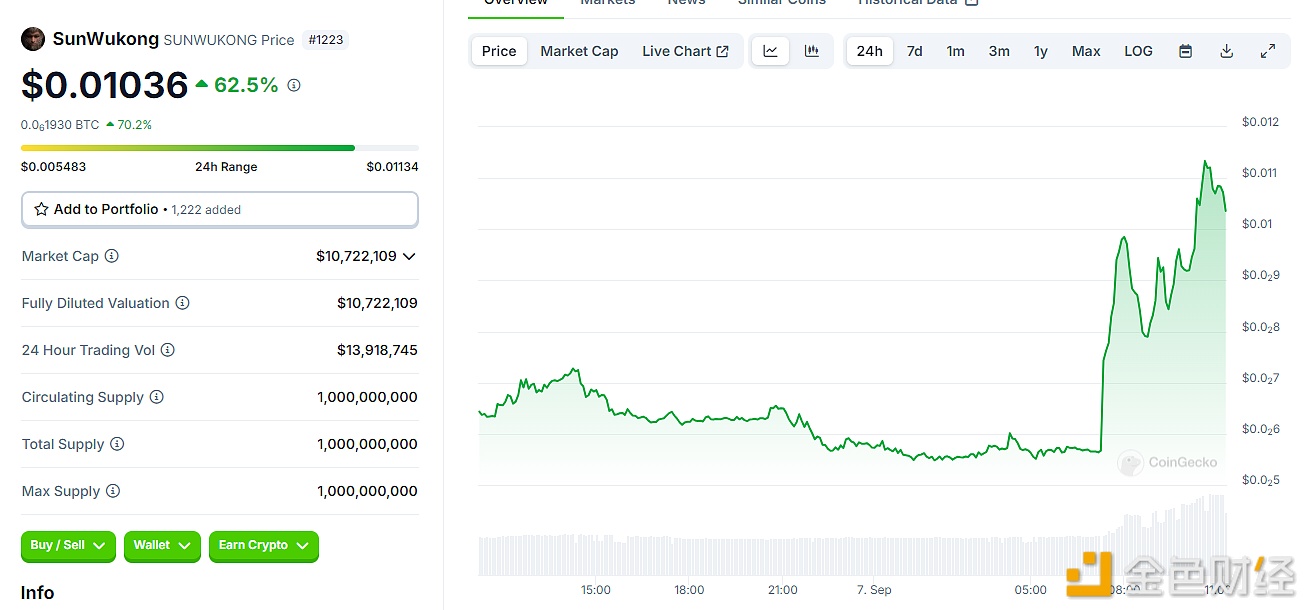Open the calendar date range picker
1308x610 pixels.
1185,51
